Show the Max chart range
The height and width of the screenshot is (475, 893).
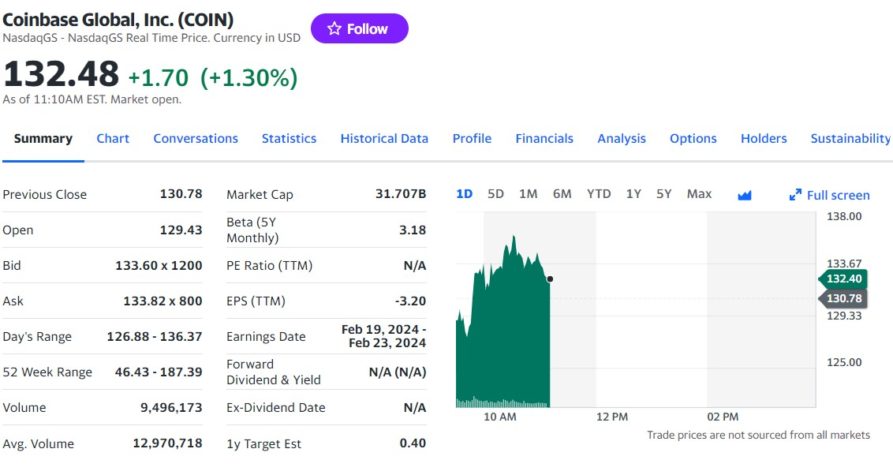click(x=699, y=194)
